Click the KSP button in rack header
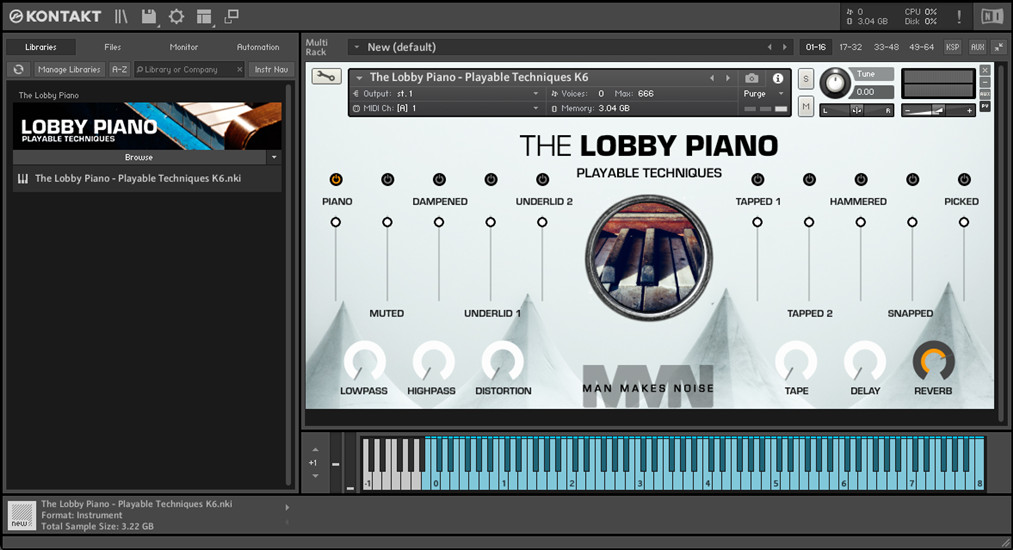The image size is (1013, 550). (x=952, y=47)
